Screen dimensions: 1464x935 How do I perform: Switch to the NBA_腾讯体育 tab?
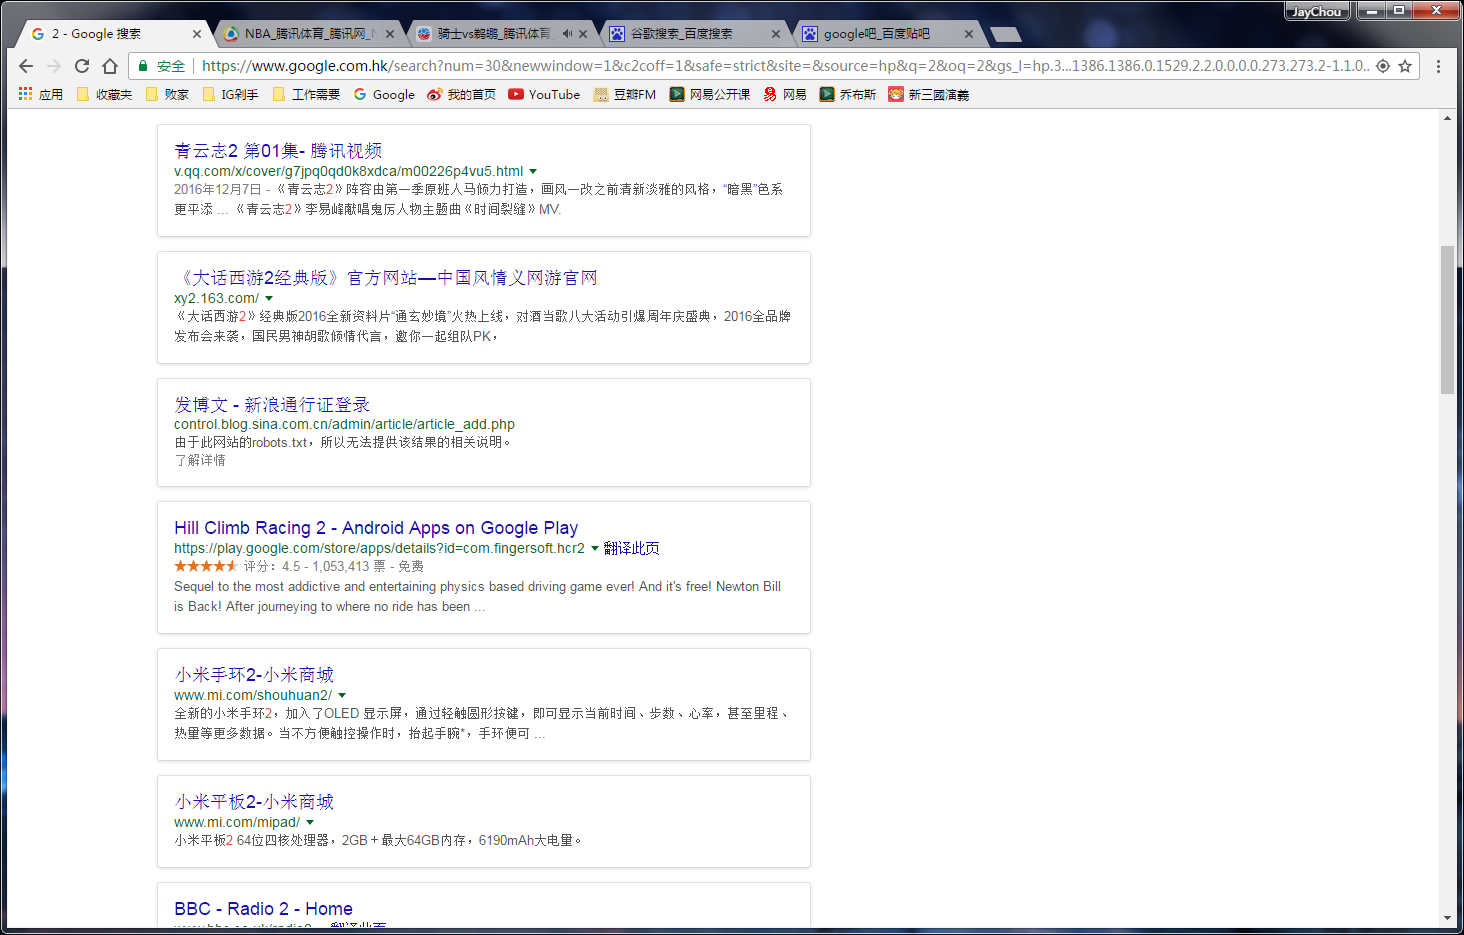coord(308,34)
